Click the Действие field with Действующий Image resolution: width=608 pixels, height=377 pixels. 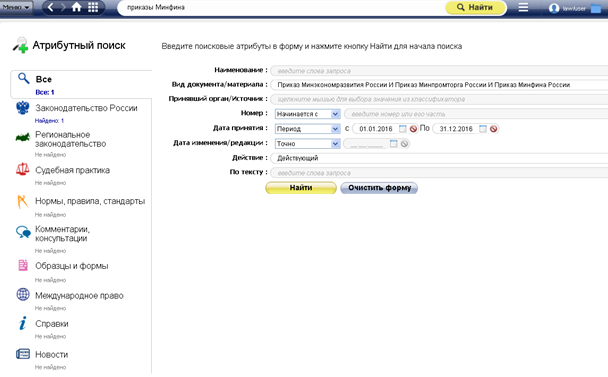(x=439, y=158)
